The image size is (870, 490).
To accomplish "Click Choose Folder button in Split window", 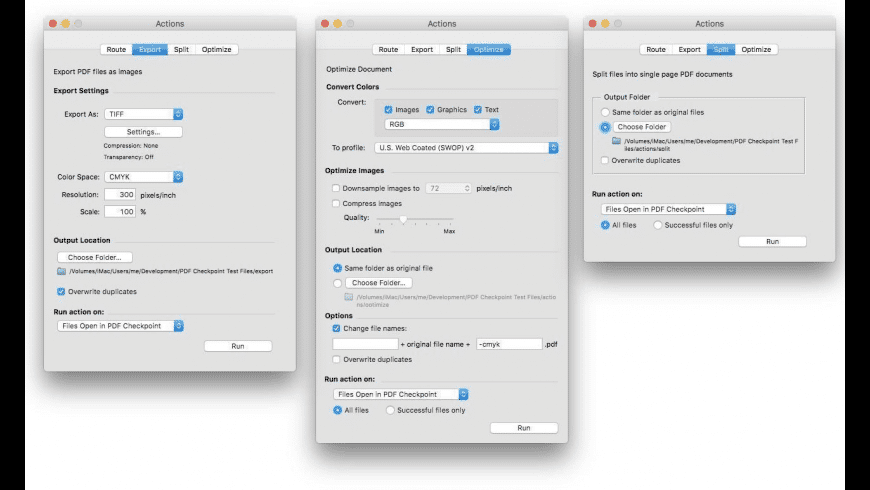I will [641, 127].
